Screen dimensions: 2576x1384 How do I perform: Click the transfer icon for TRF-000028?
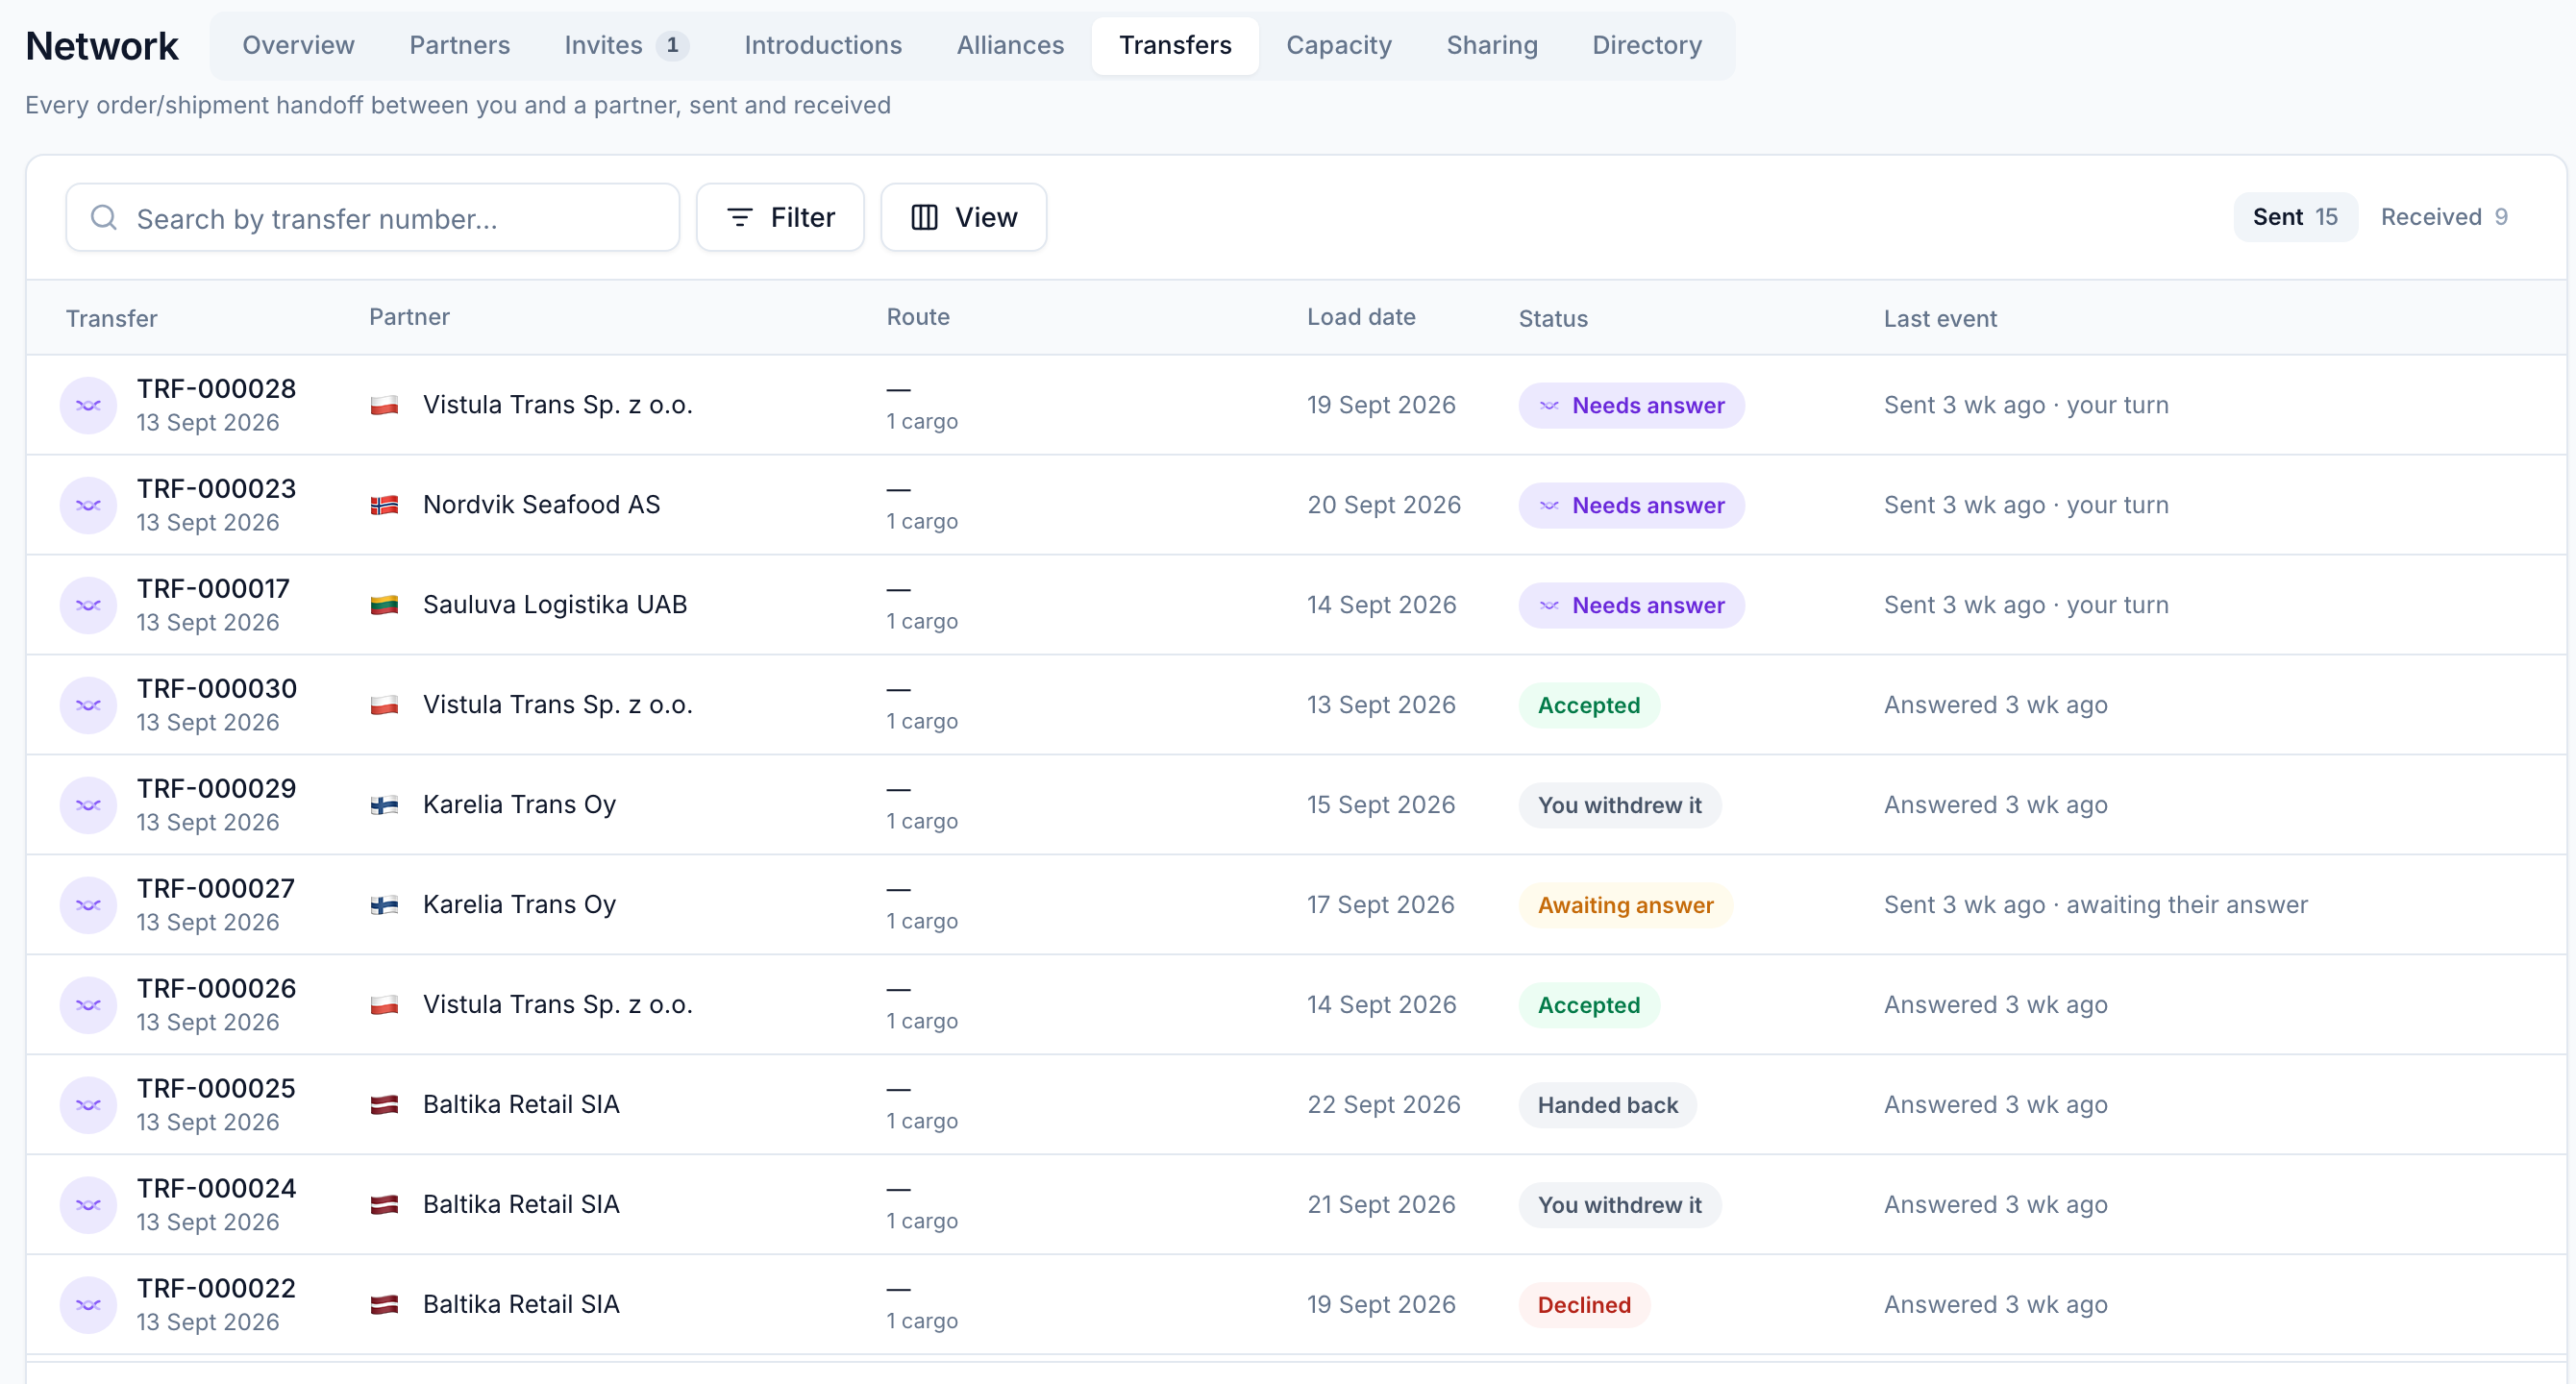pyautogui.click(x=88, y=405)
